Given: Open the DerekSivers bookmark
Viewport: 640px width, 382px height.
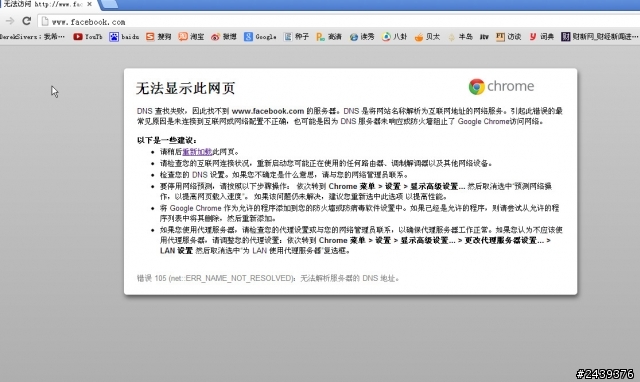Looking at the screenshot, I should pos(32,37).
